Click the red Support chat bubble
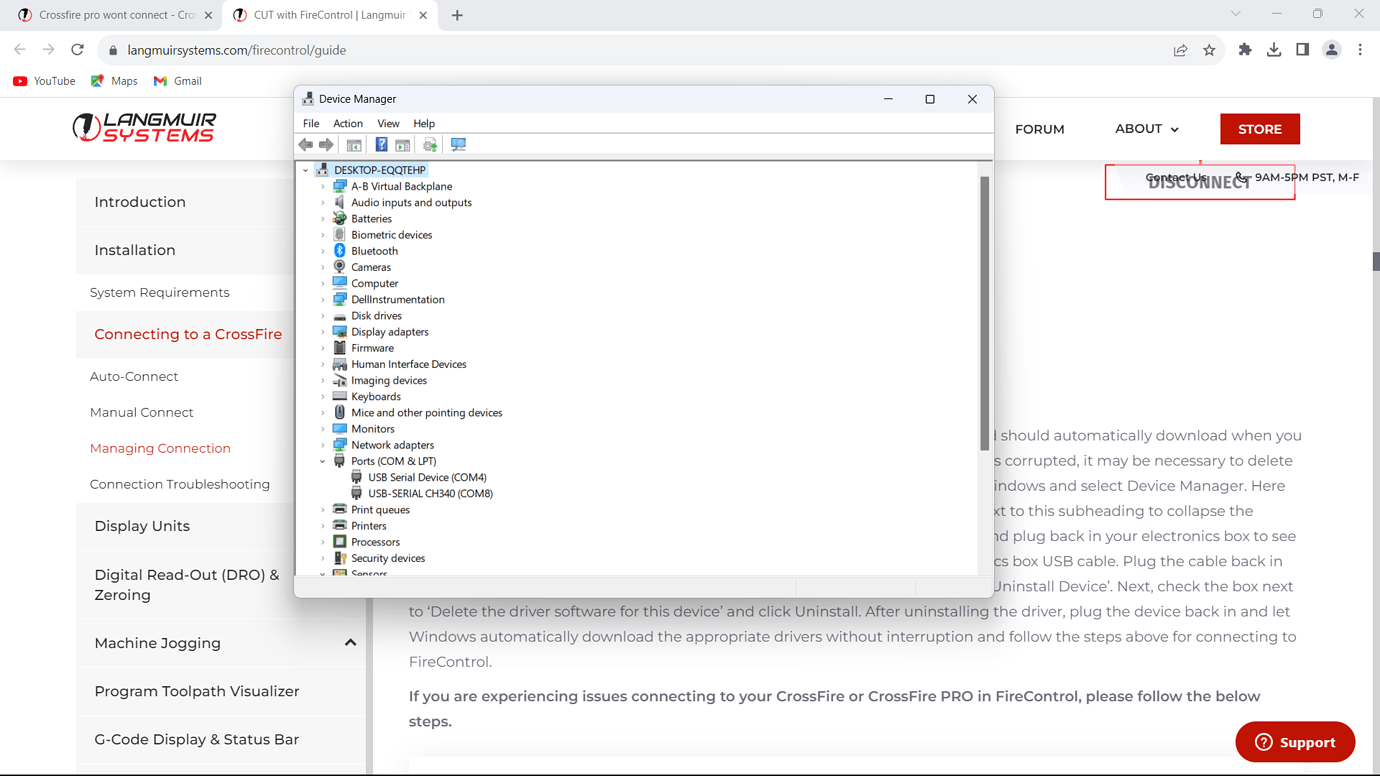The width and height of the screenshot is (1380, 776). click(1295, 742)
